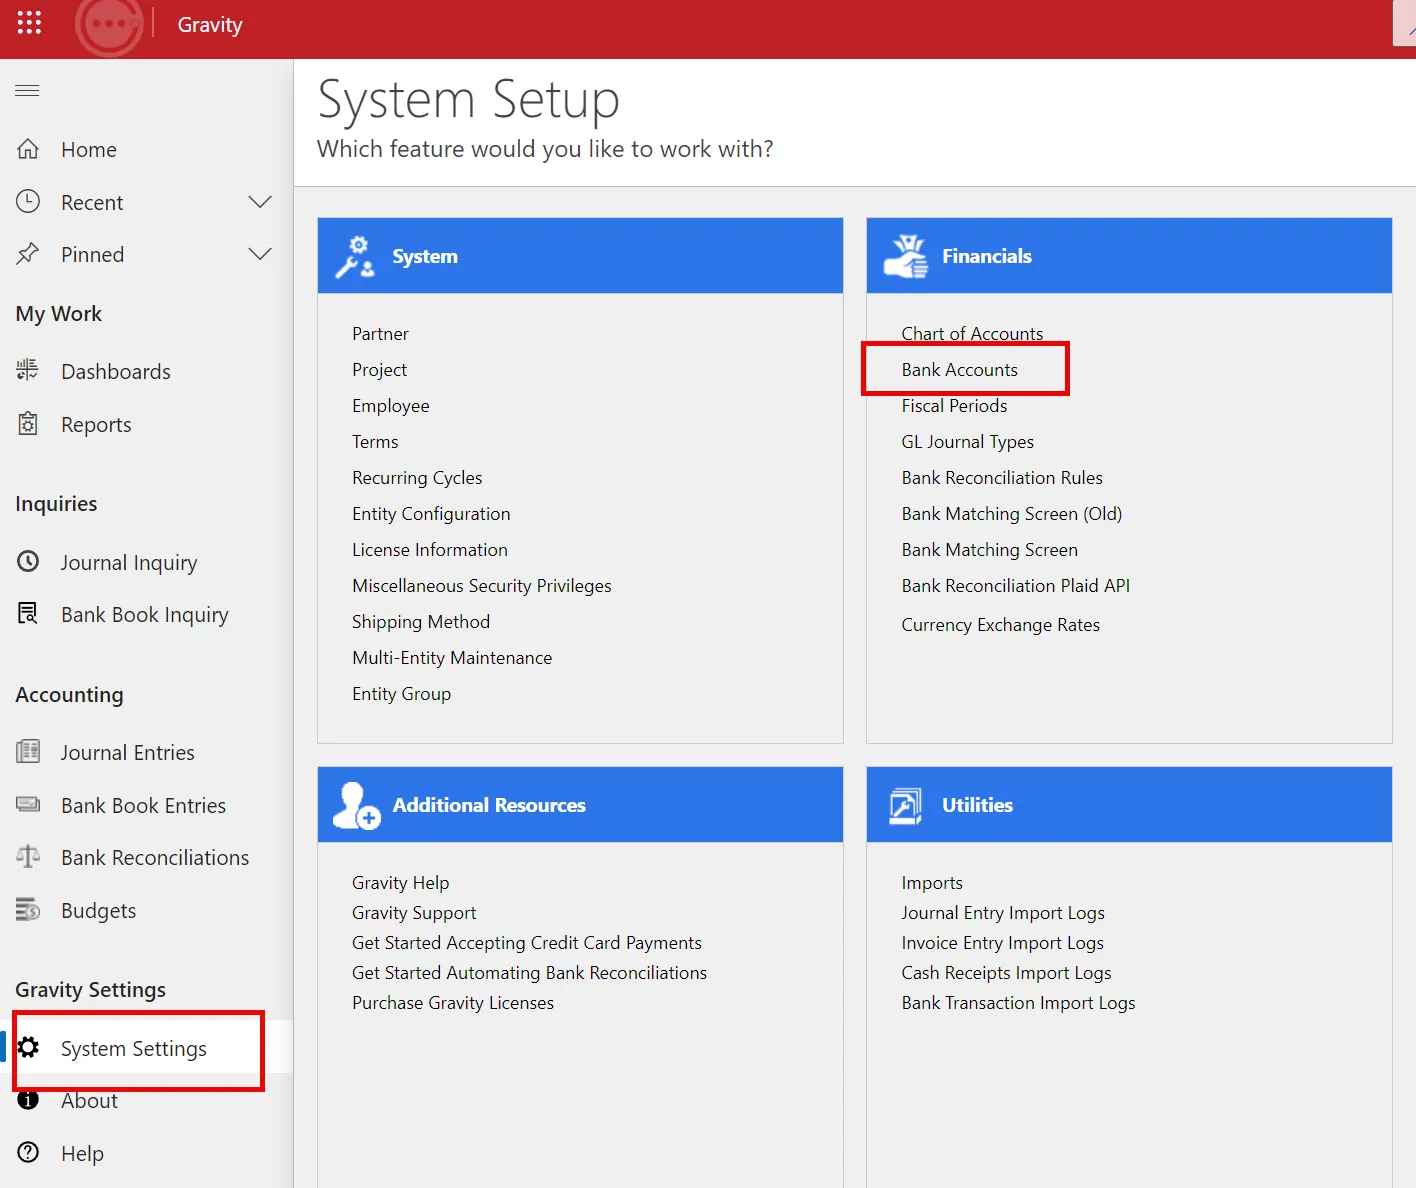Click the Gravity logo icon in header
Image resolution: width=1416 pixels, height=1188 pixels.
coord(109,24)
